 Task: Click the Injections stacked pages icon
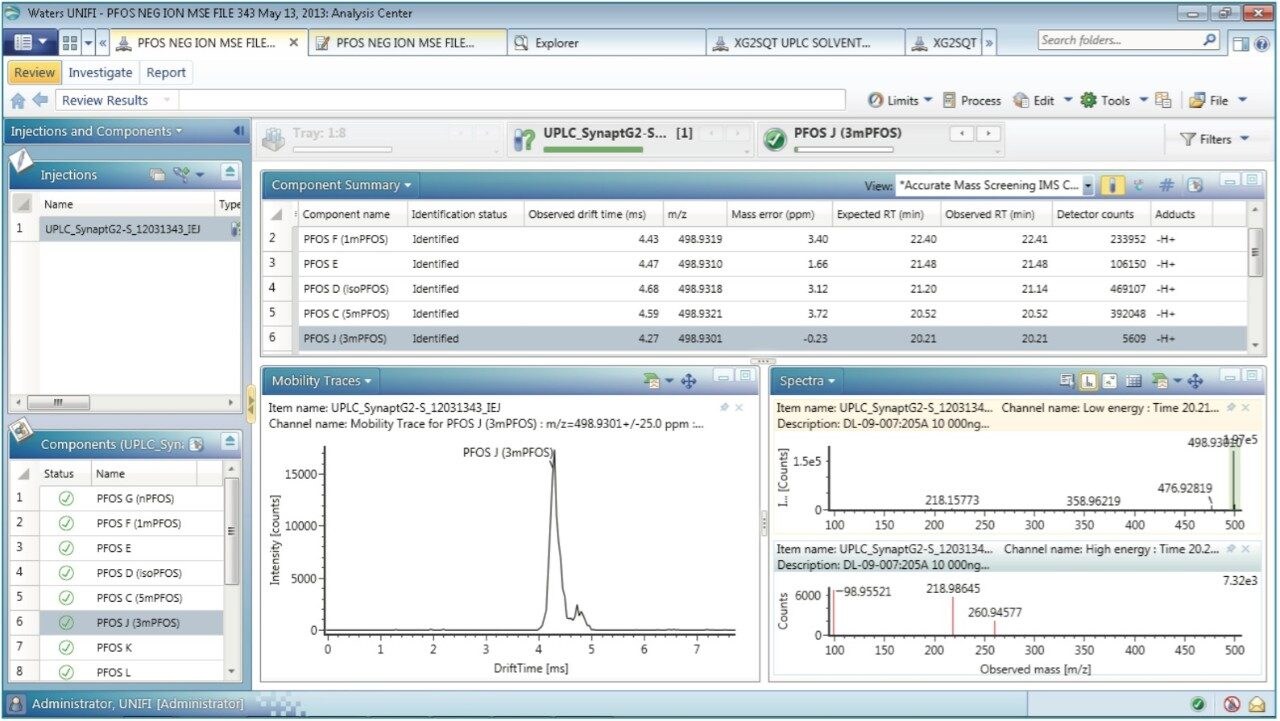pyautogui.click(x=158, y=175)
